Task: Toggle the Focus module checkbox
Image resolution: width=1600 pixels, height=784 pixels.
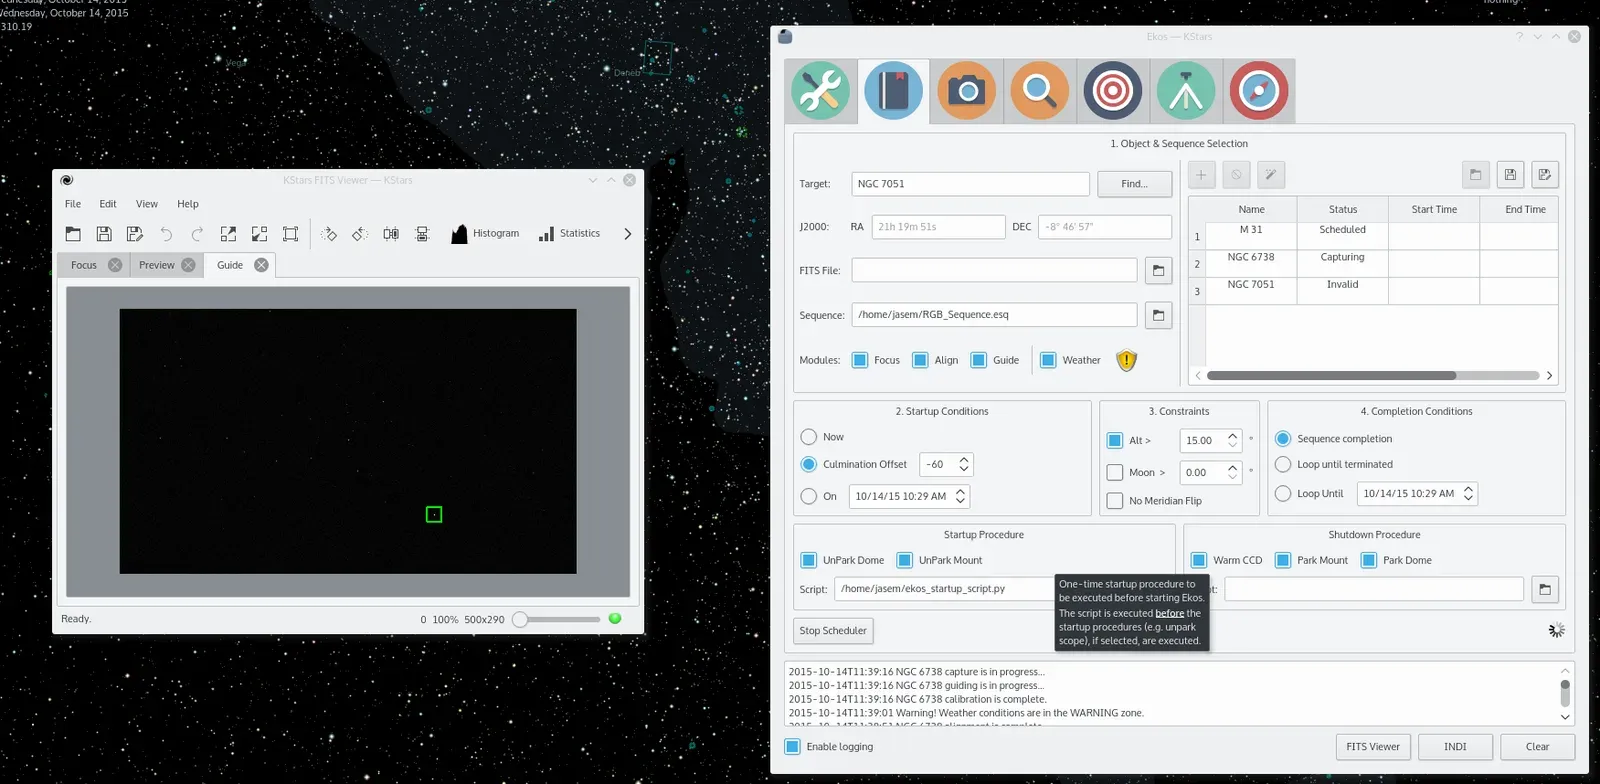Action: [x=860, y=360]
